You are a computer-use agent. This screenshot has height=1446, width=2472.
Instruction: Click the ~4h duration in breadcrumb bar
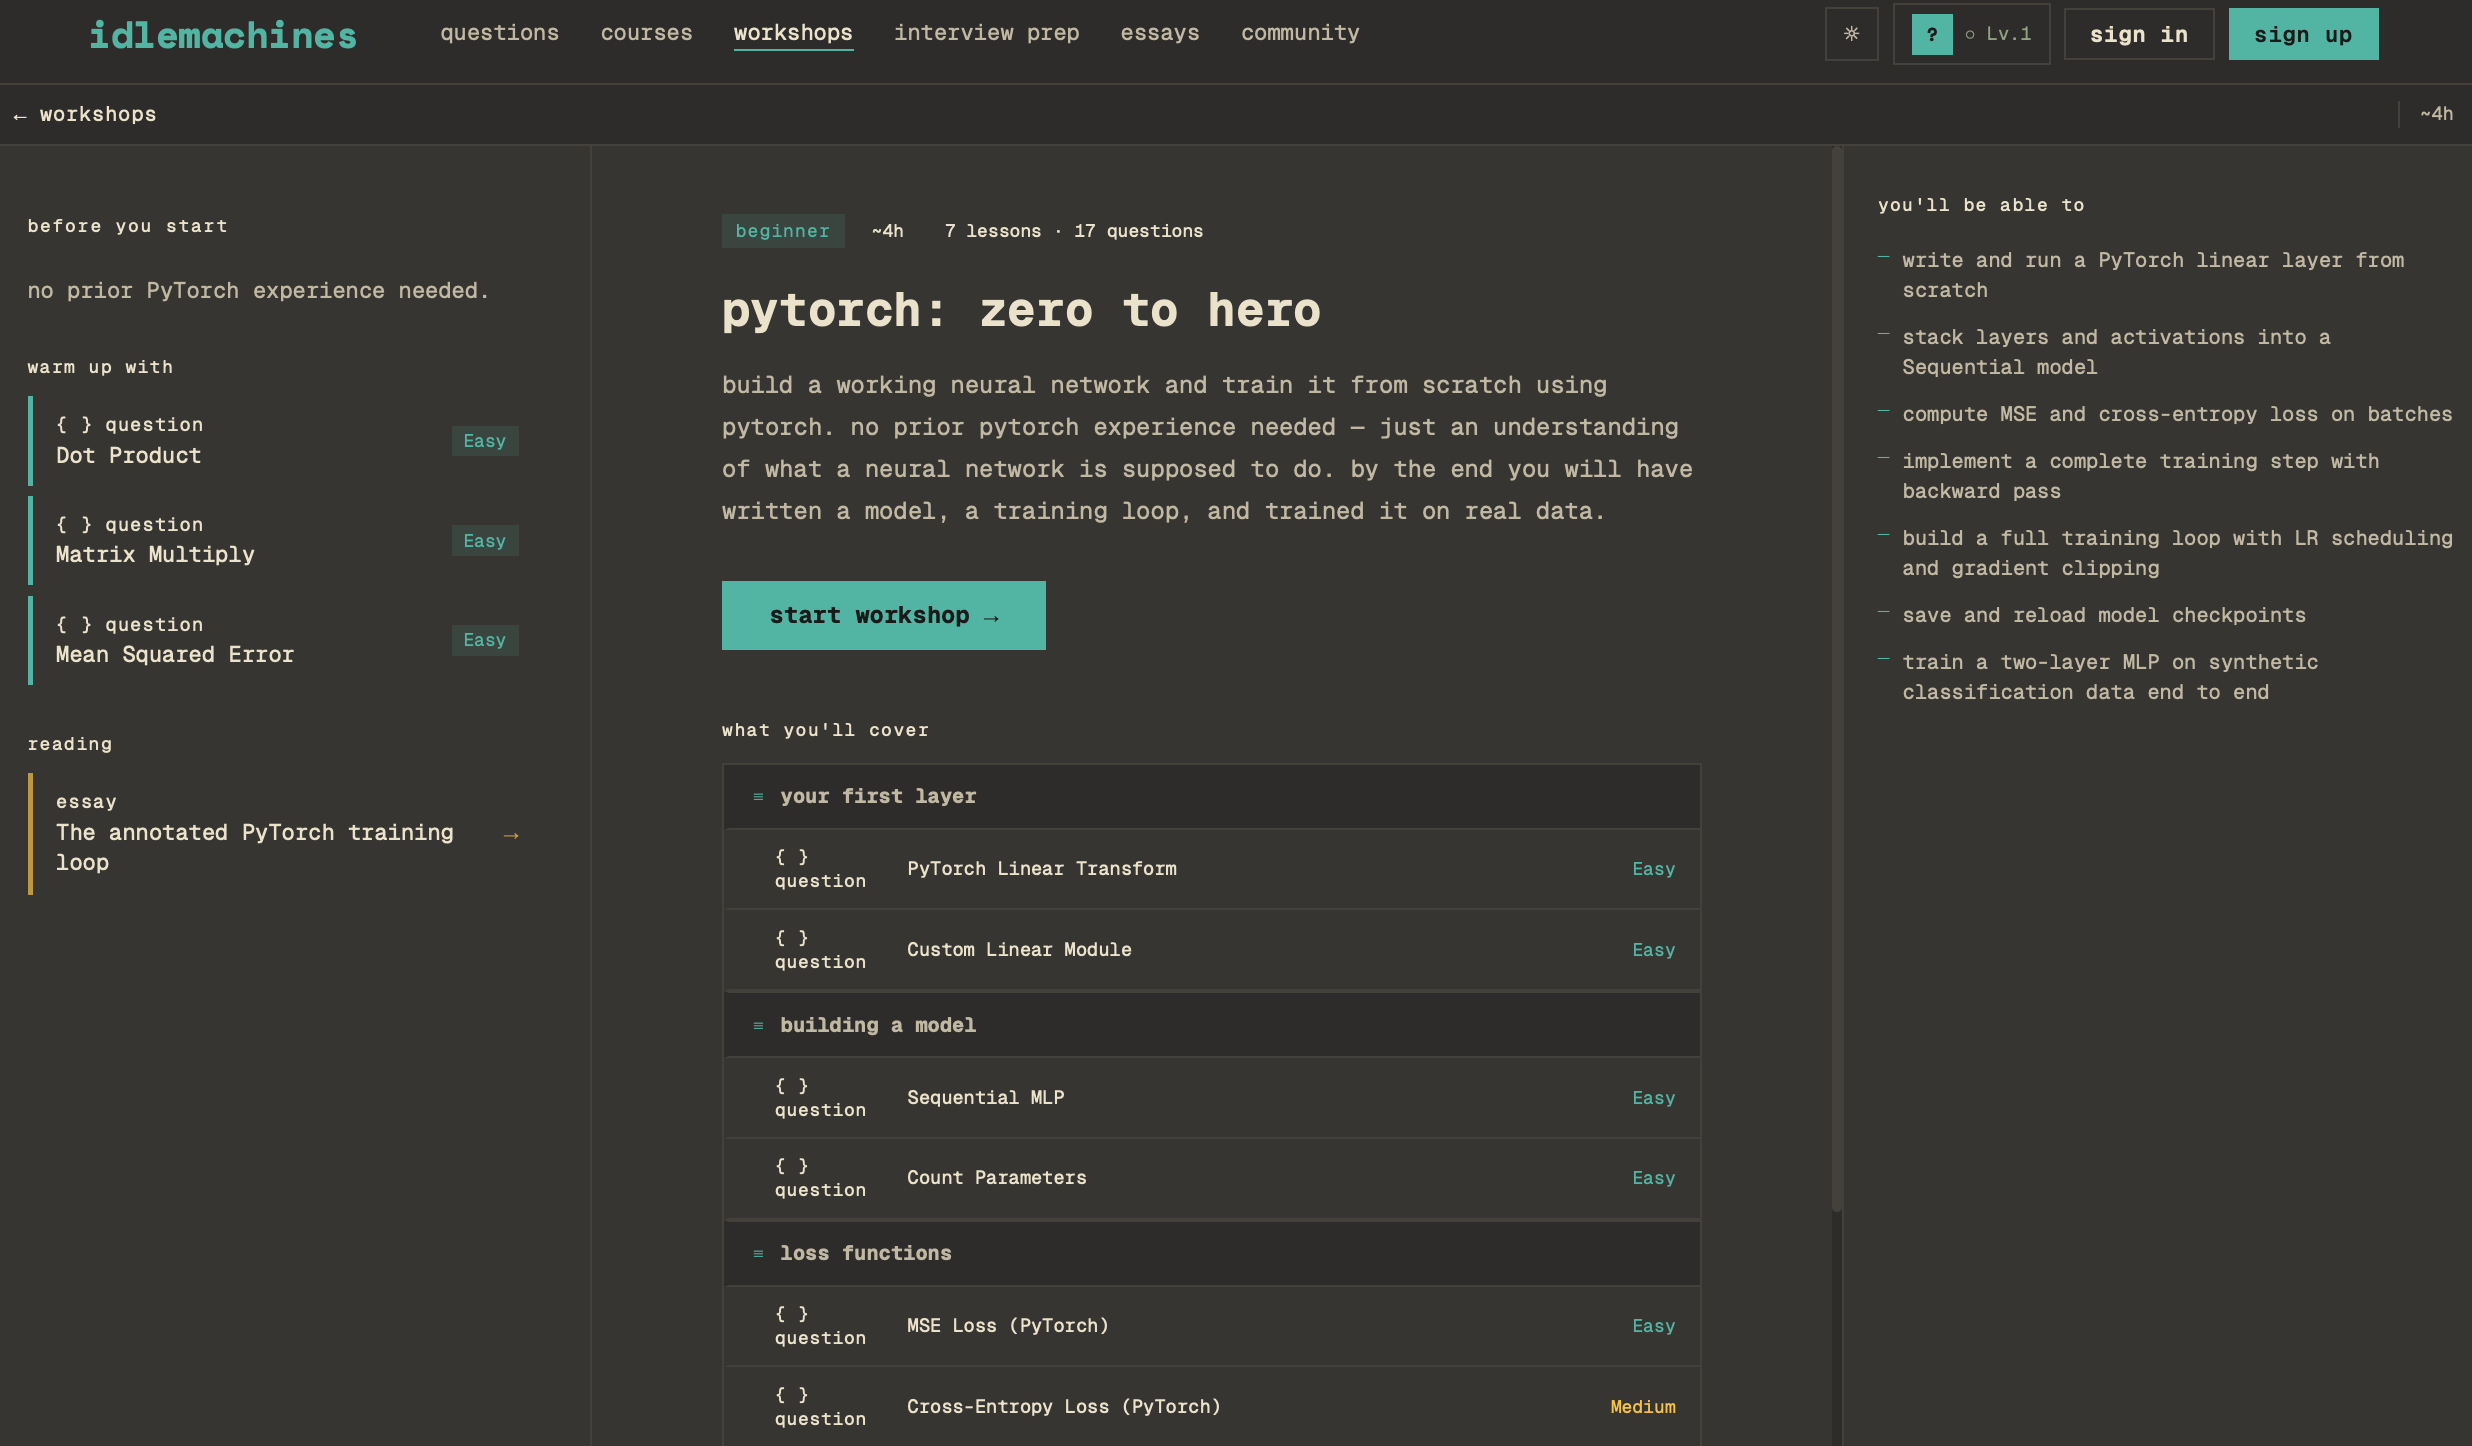coord(2436,114)
